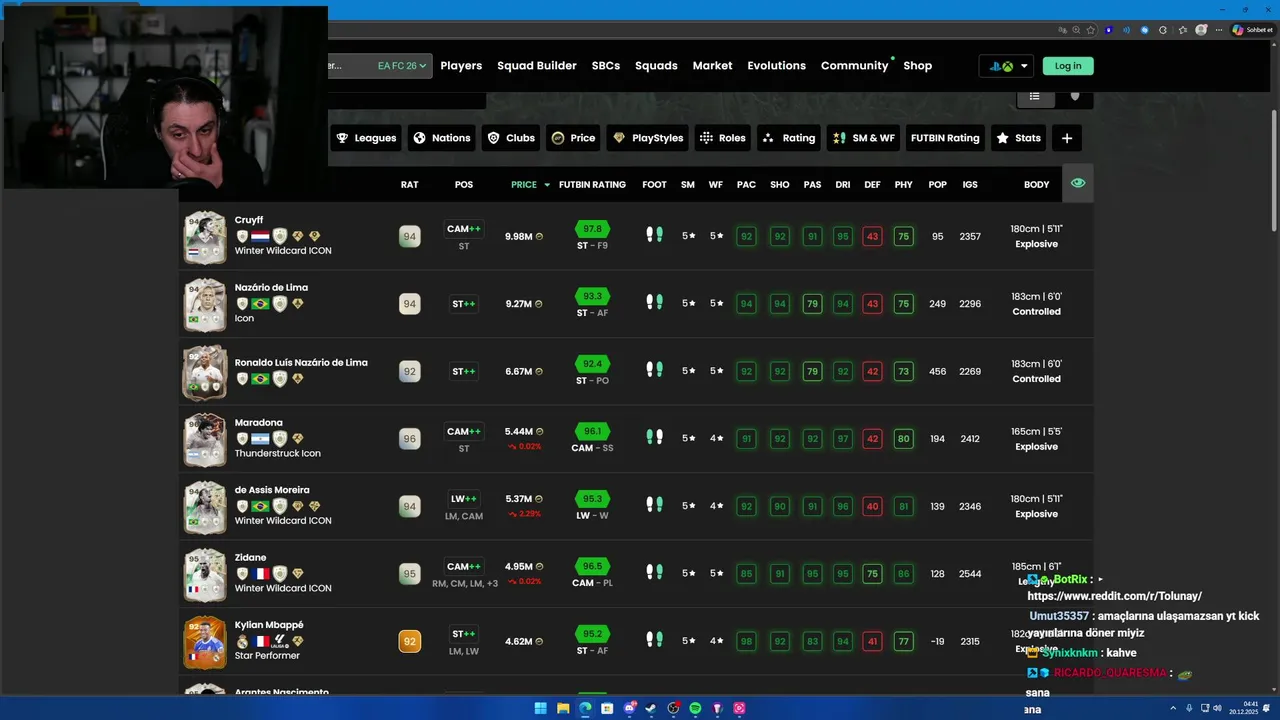Click Zidane's 95 rating badge
Screen dimensions: 1280x720
pos(409,574)
